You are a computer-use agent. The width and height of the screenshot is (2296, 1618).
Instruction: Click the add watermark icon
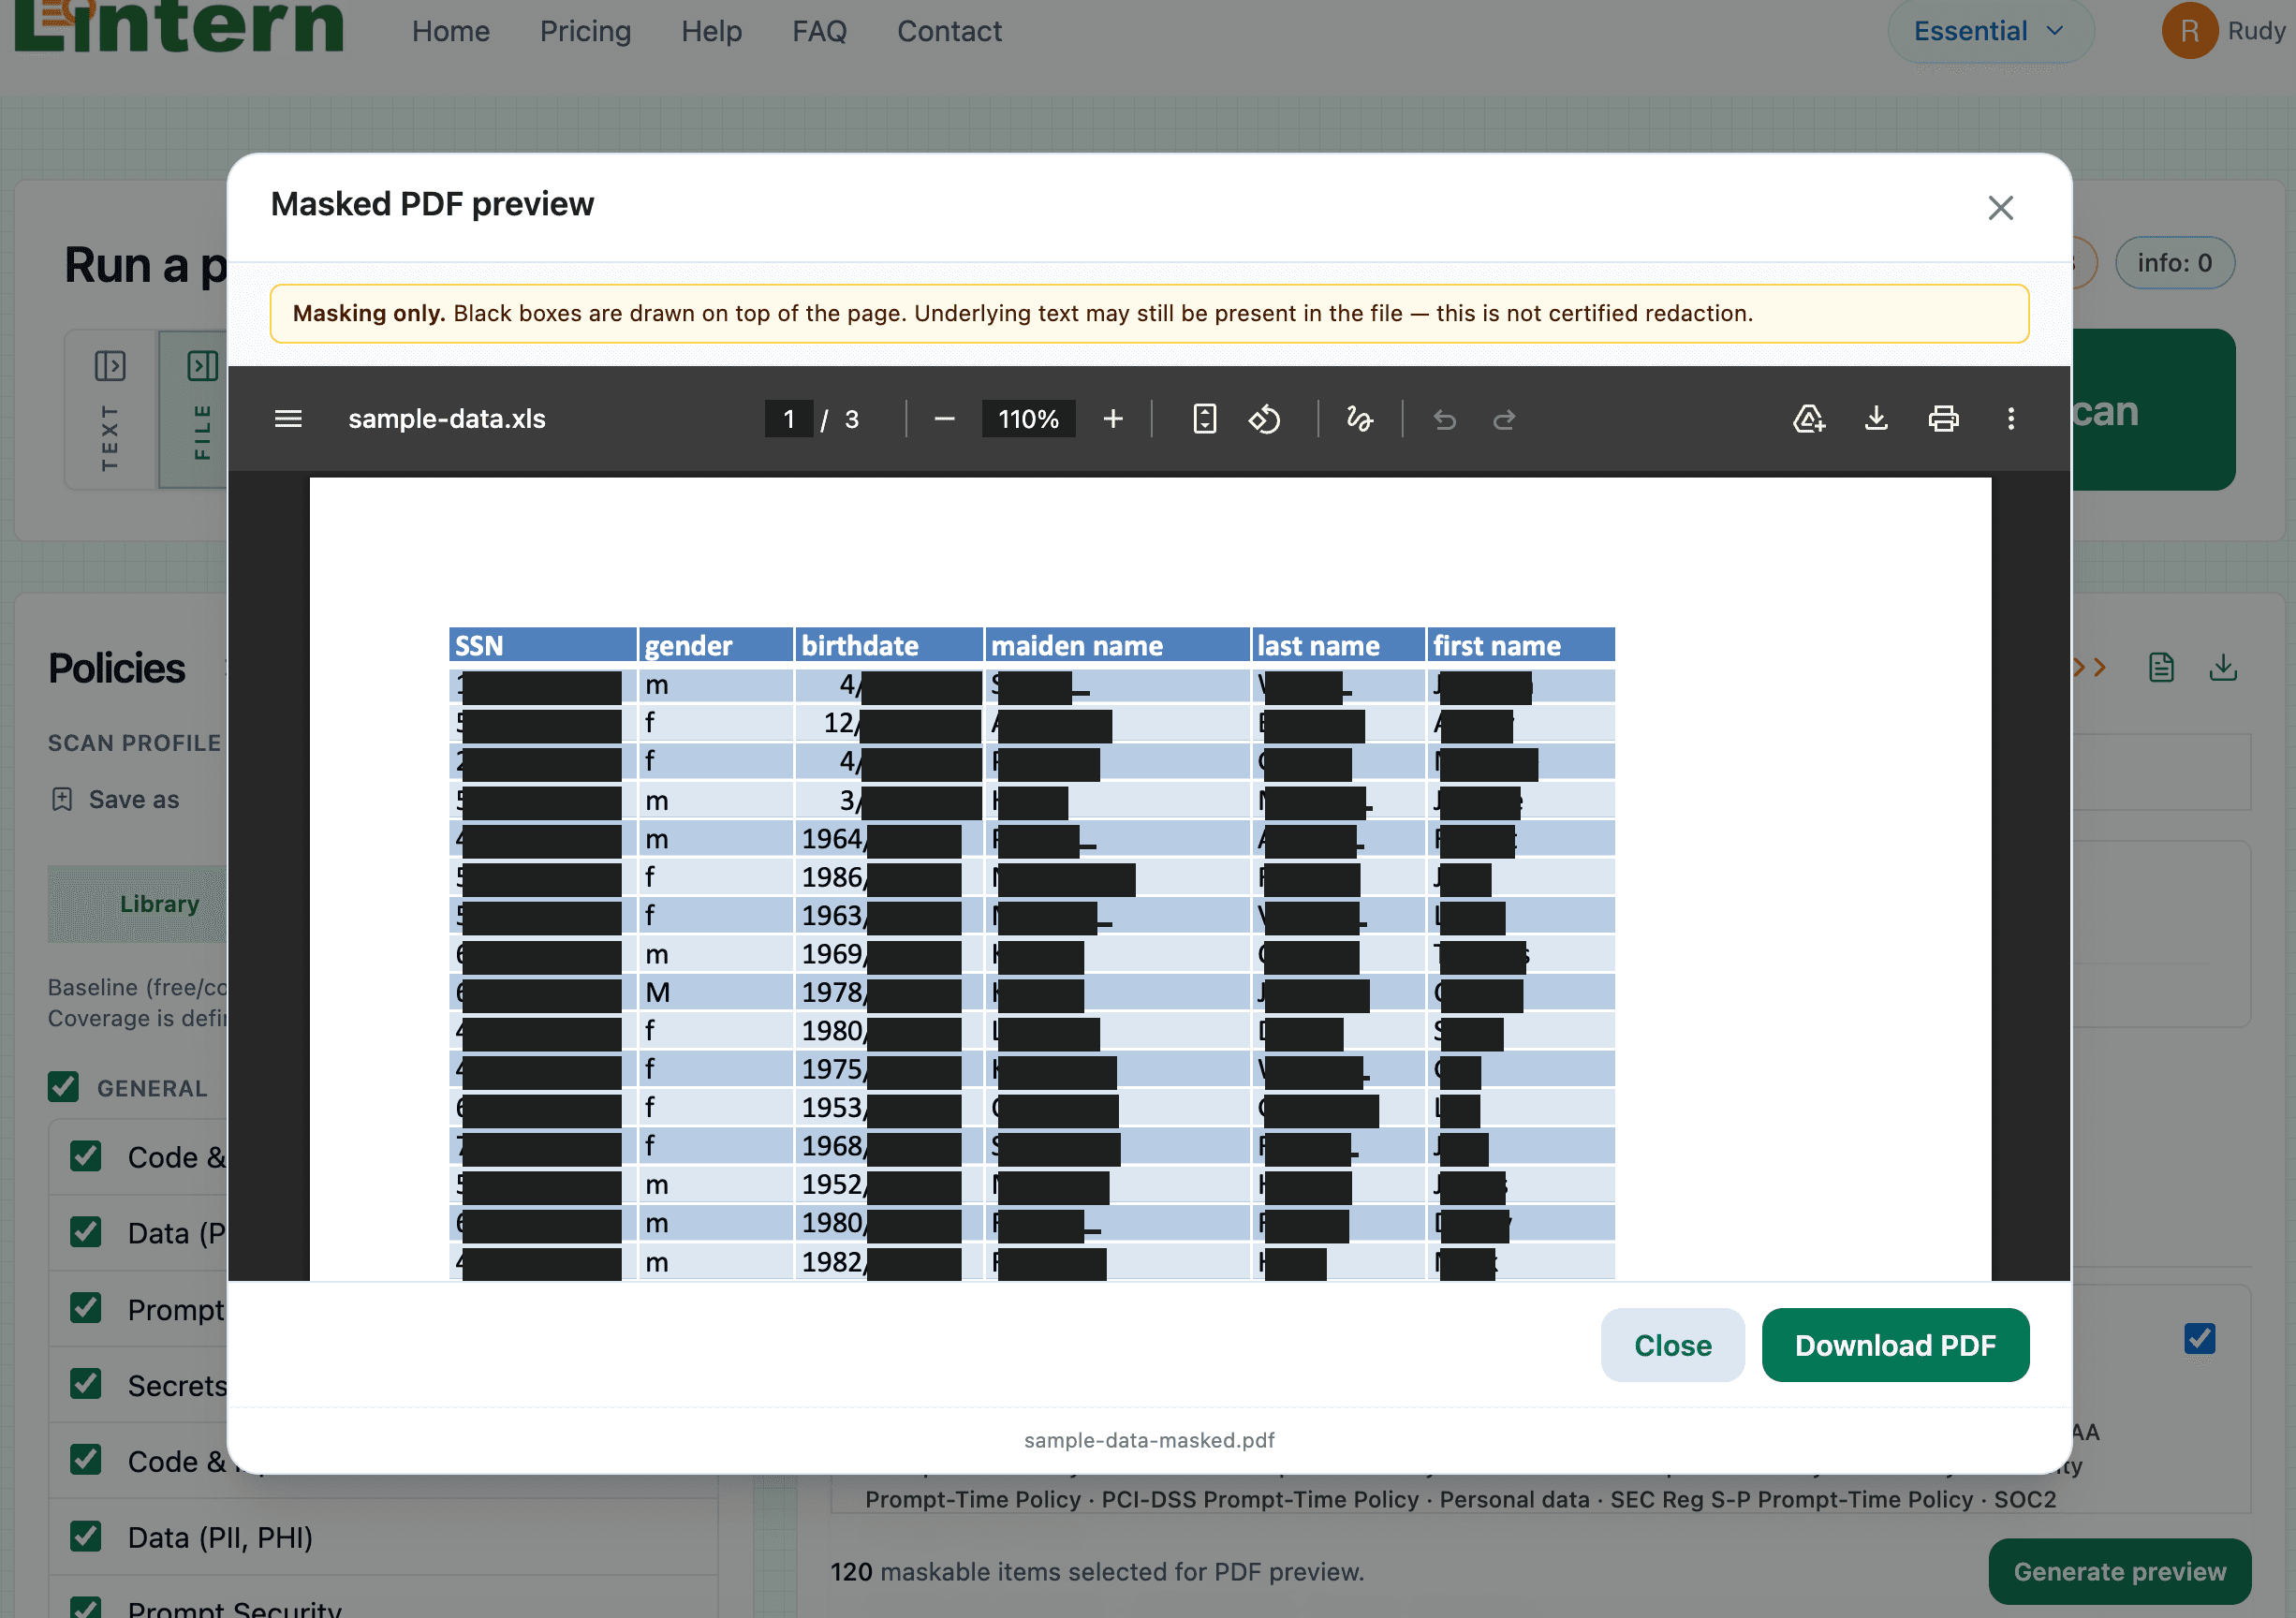(1808, 419)
